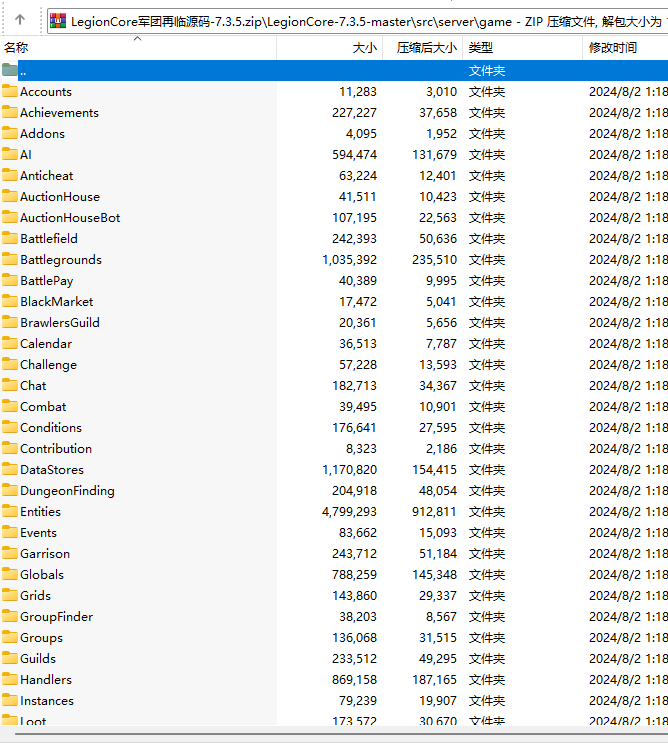Click the Accounts folder icon
The width and height of the screenshot is (668, 743).
9,91
